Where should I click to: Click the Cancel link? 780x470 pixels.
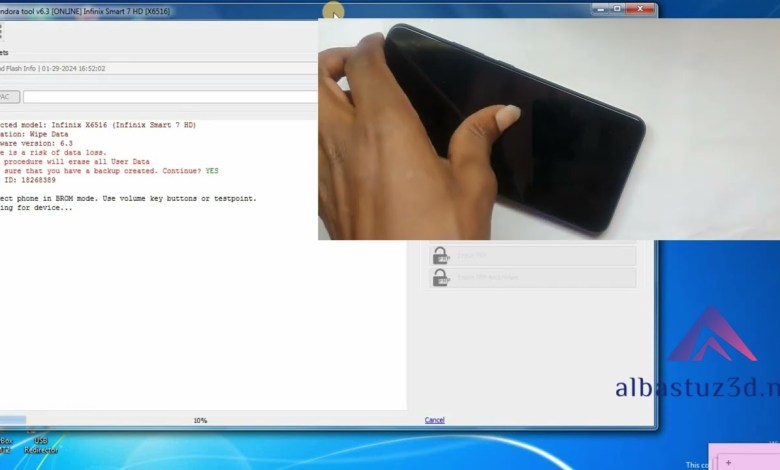[434, 420]
